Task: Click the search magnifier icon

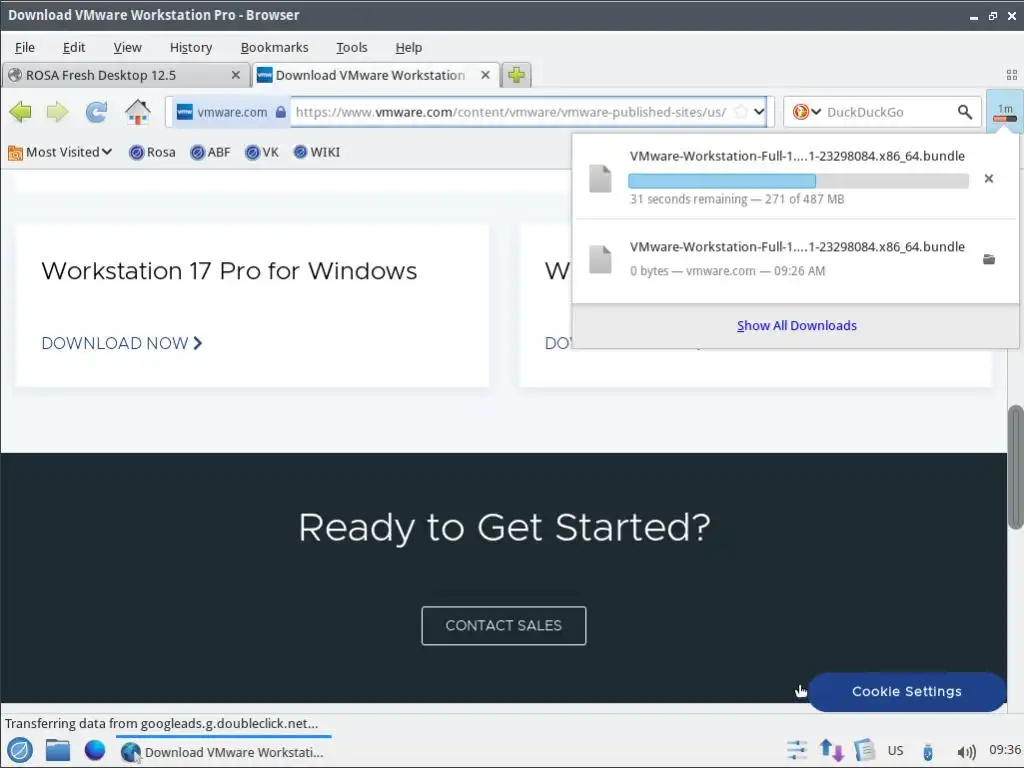Action: click(965, 112)
